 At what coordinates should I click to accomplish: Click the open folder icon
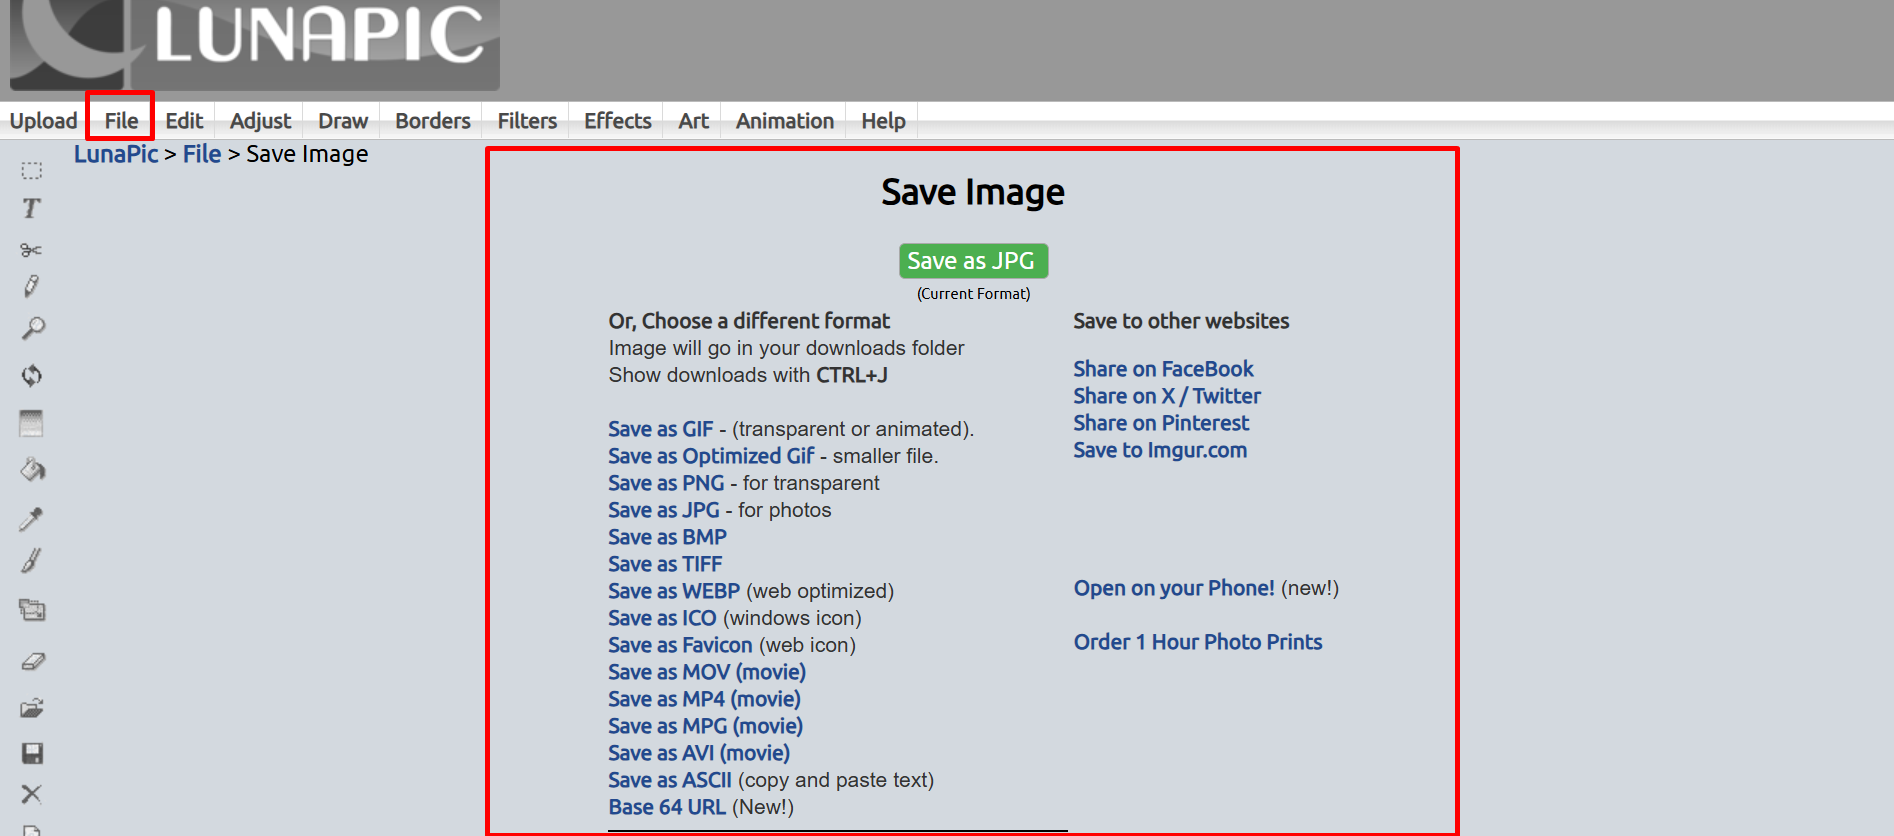click(x=32, y=708)
